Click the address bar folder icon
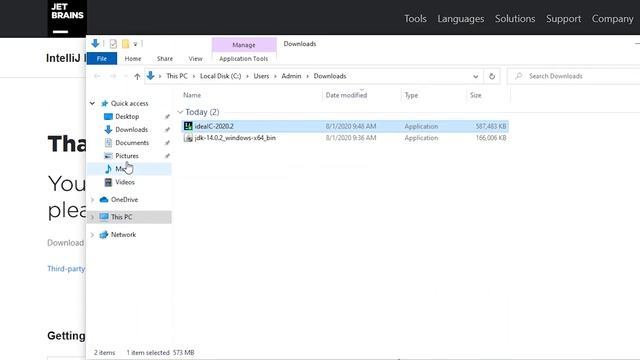Screen dimensions: 640x360 151,76
